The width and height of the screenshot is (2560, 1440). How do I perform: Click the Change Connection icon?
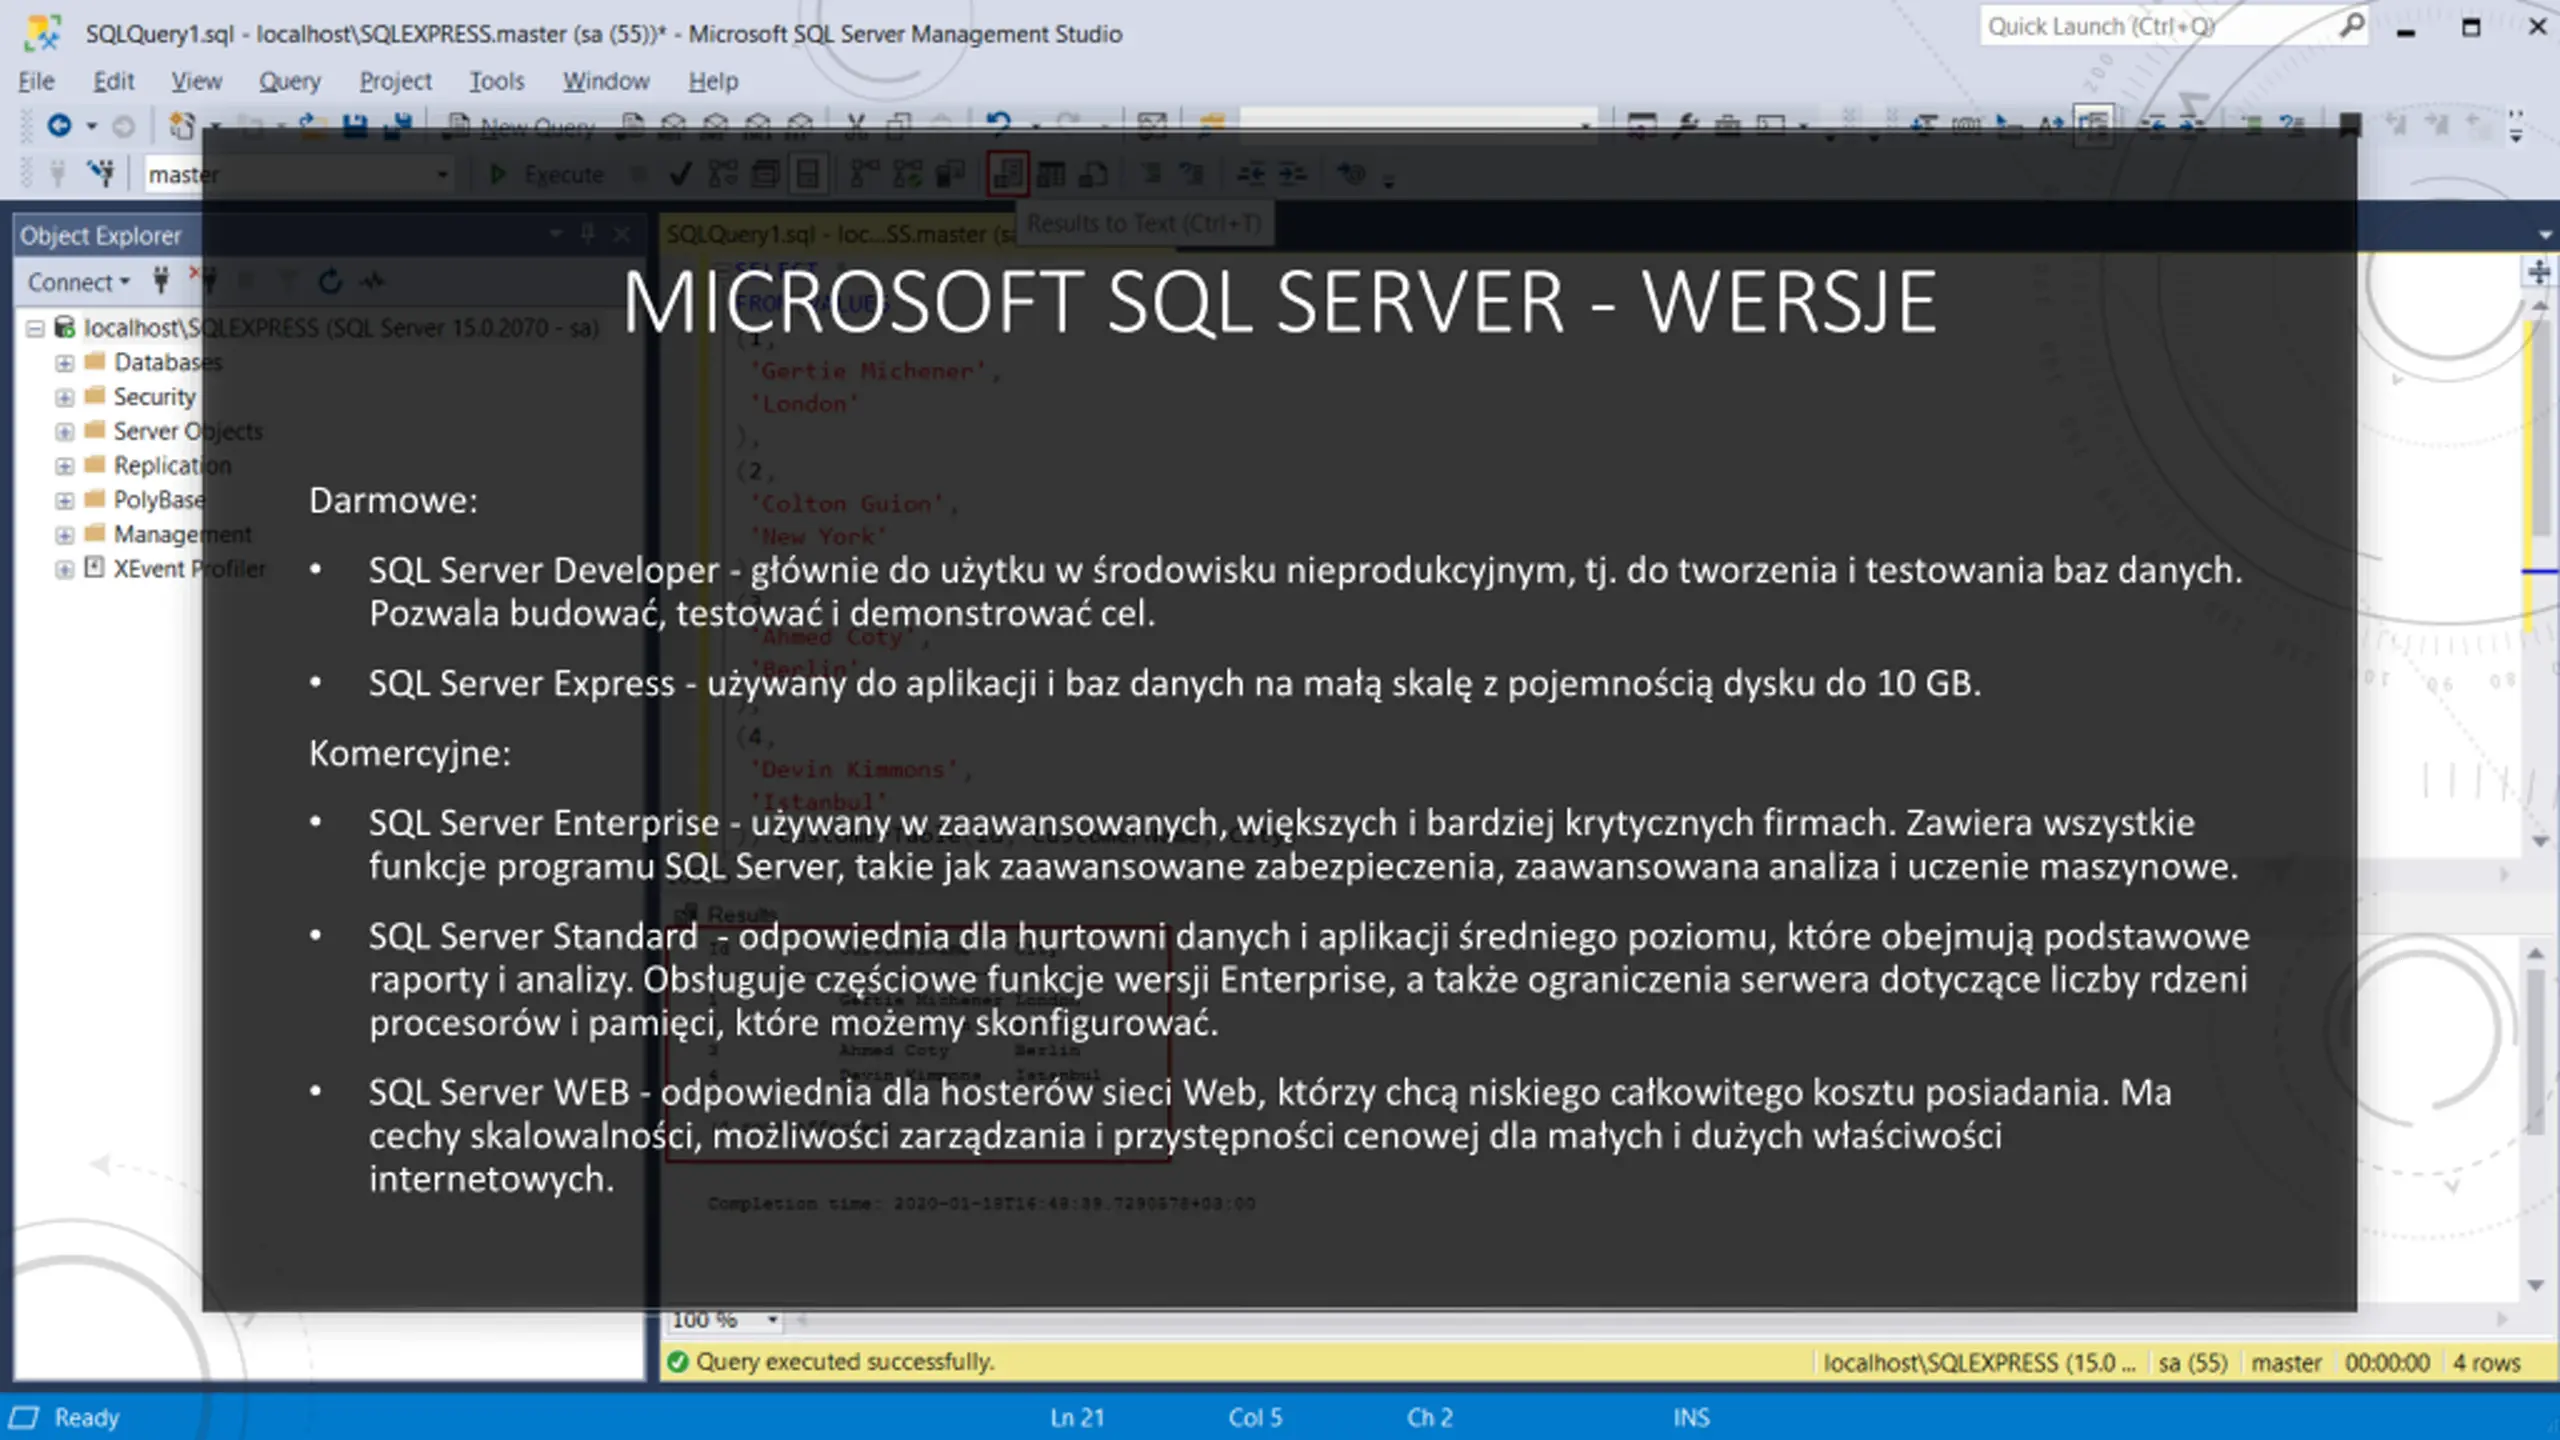[101, 174]
